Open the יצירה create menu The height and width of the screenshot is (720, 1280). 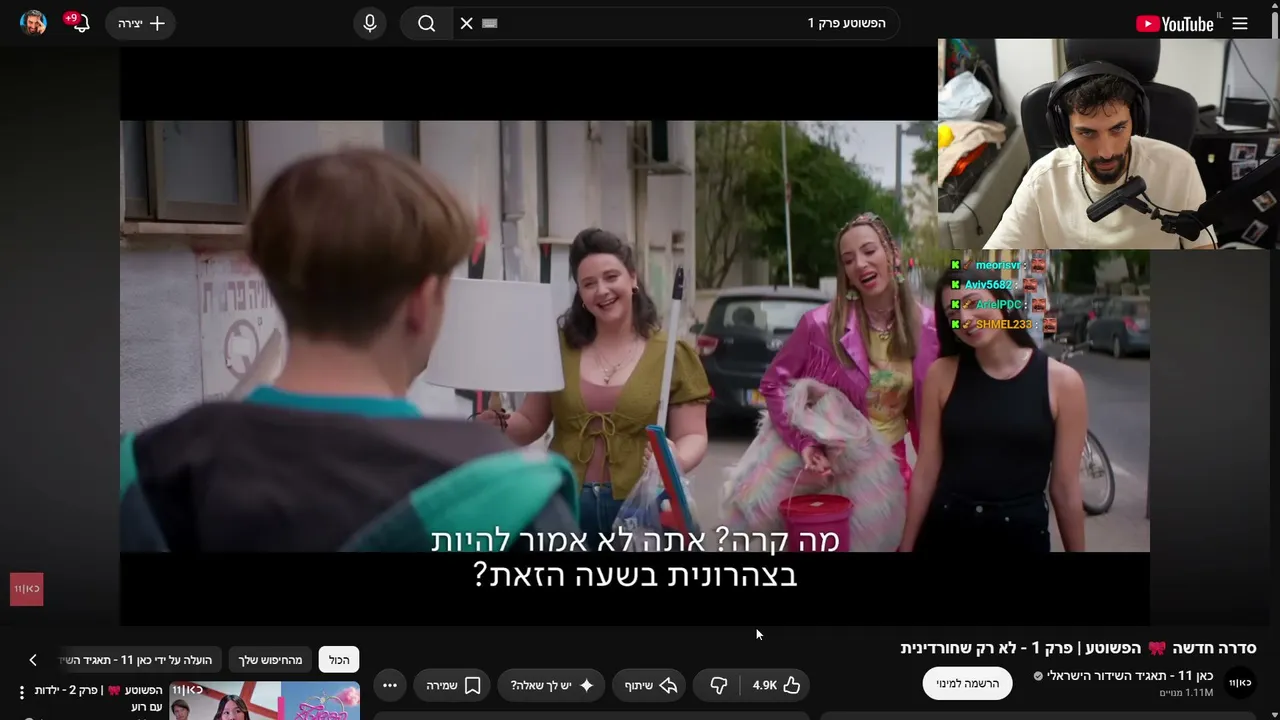point(140,23)
